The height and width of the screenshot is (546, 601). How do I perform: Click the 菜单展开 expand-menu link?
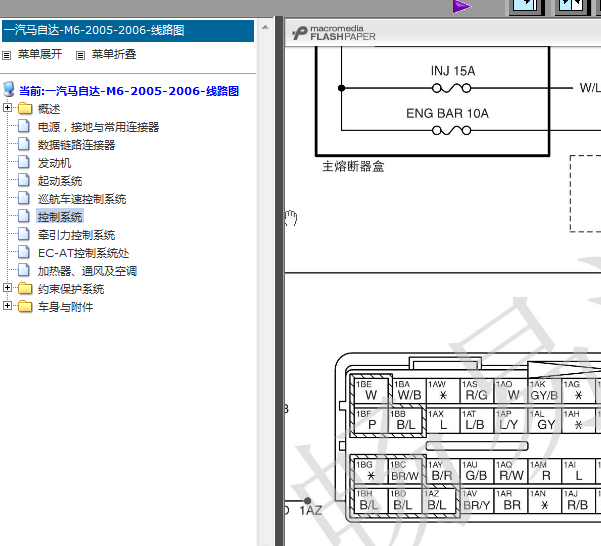[x=40, y=54]
